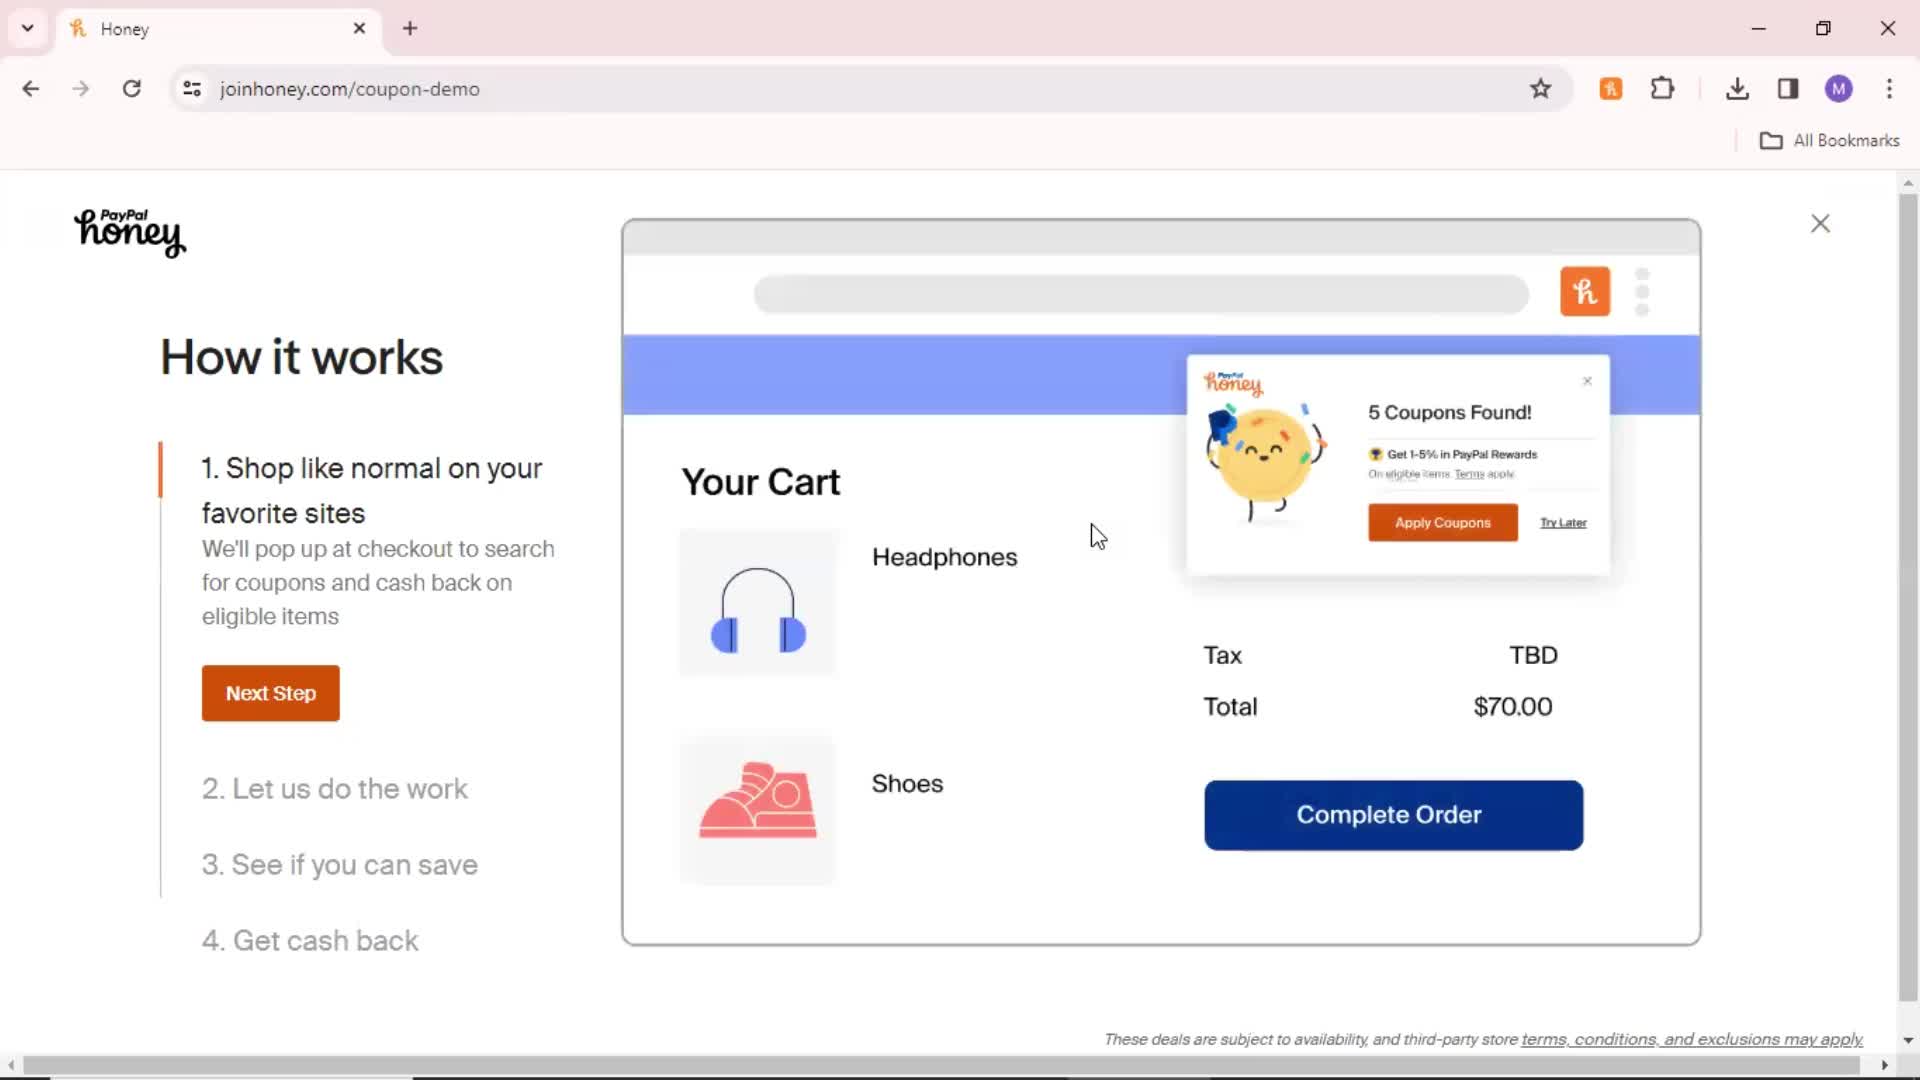Open terms, conditions, and exclusions link
The image size is (1920, 1080).
[1692, 1040]
